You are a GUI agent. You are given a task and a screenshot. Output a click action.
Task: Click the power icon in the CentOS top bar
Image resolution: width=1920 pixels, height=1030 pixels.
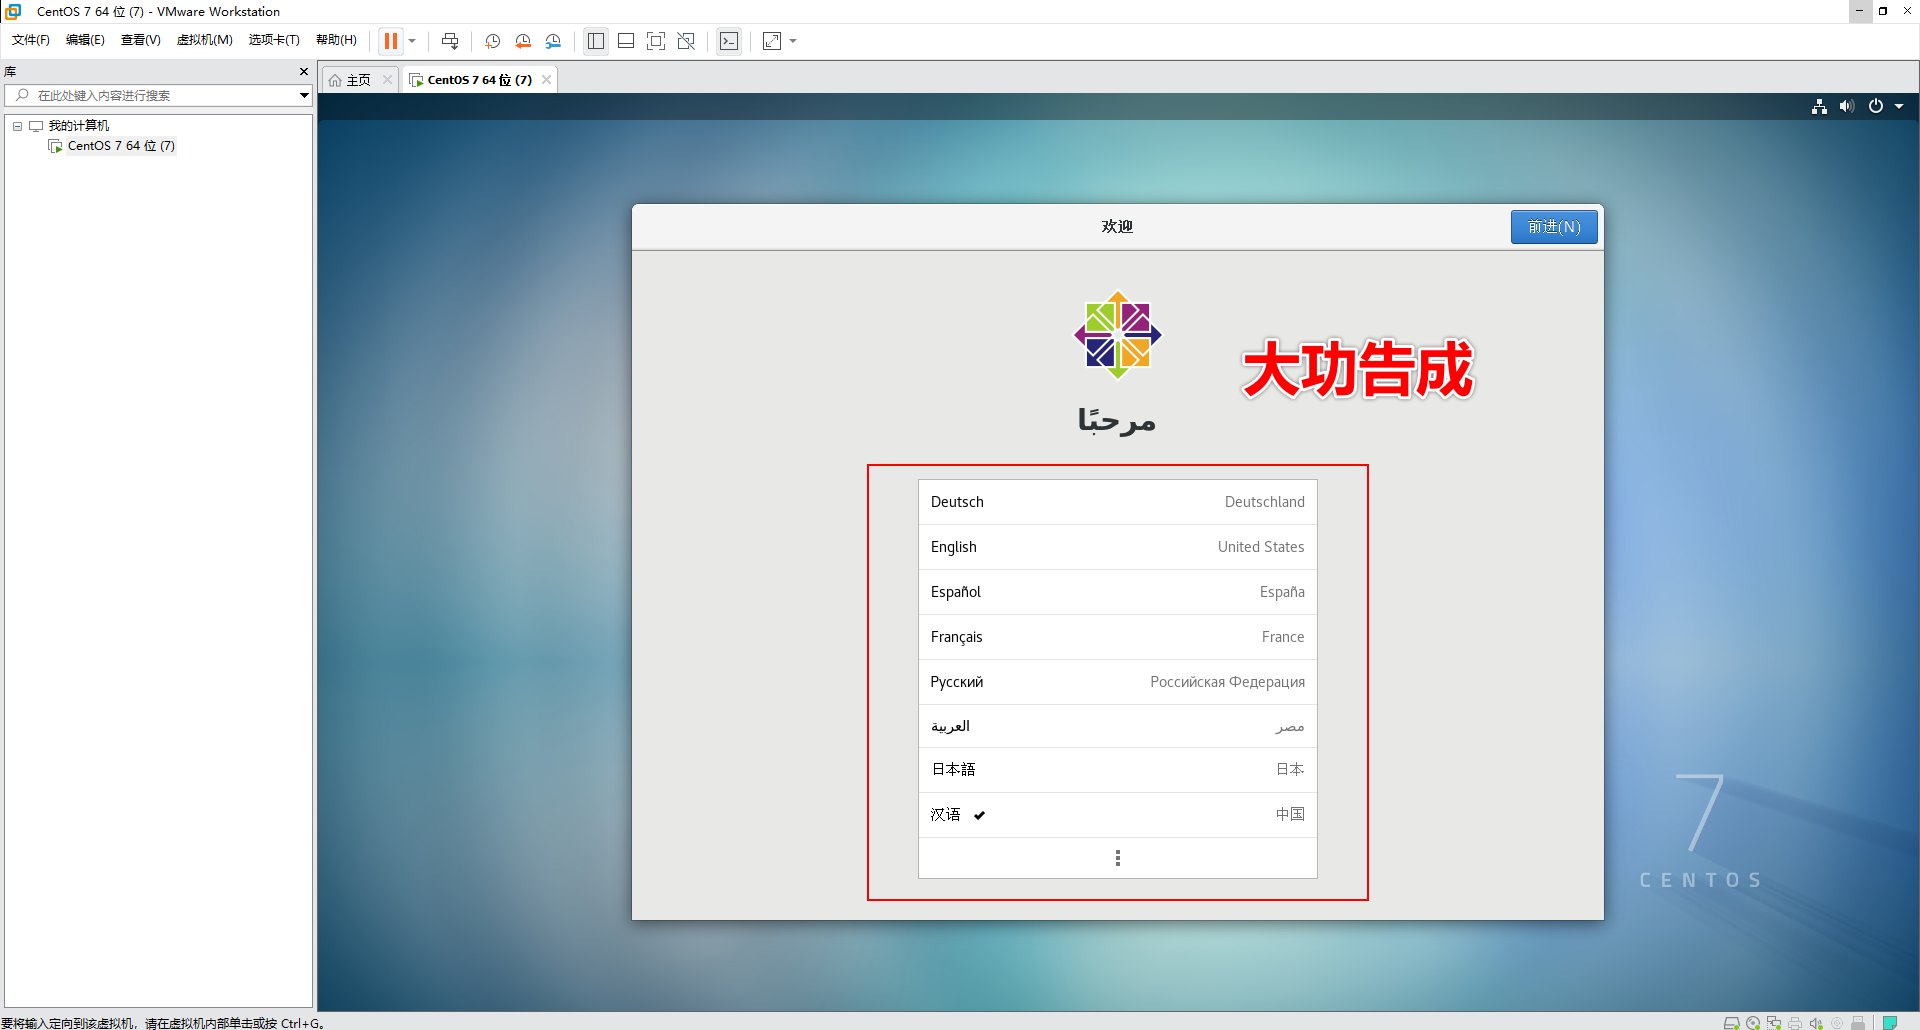pos(1876,106)
